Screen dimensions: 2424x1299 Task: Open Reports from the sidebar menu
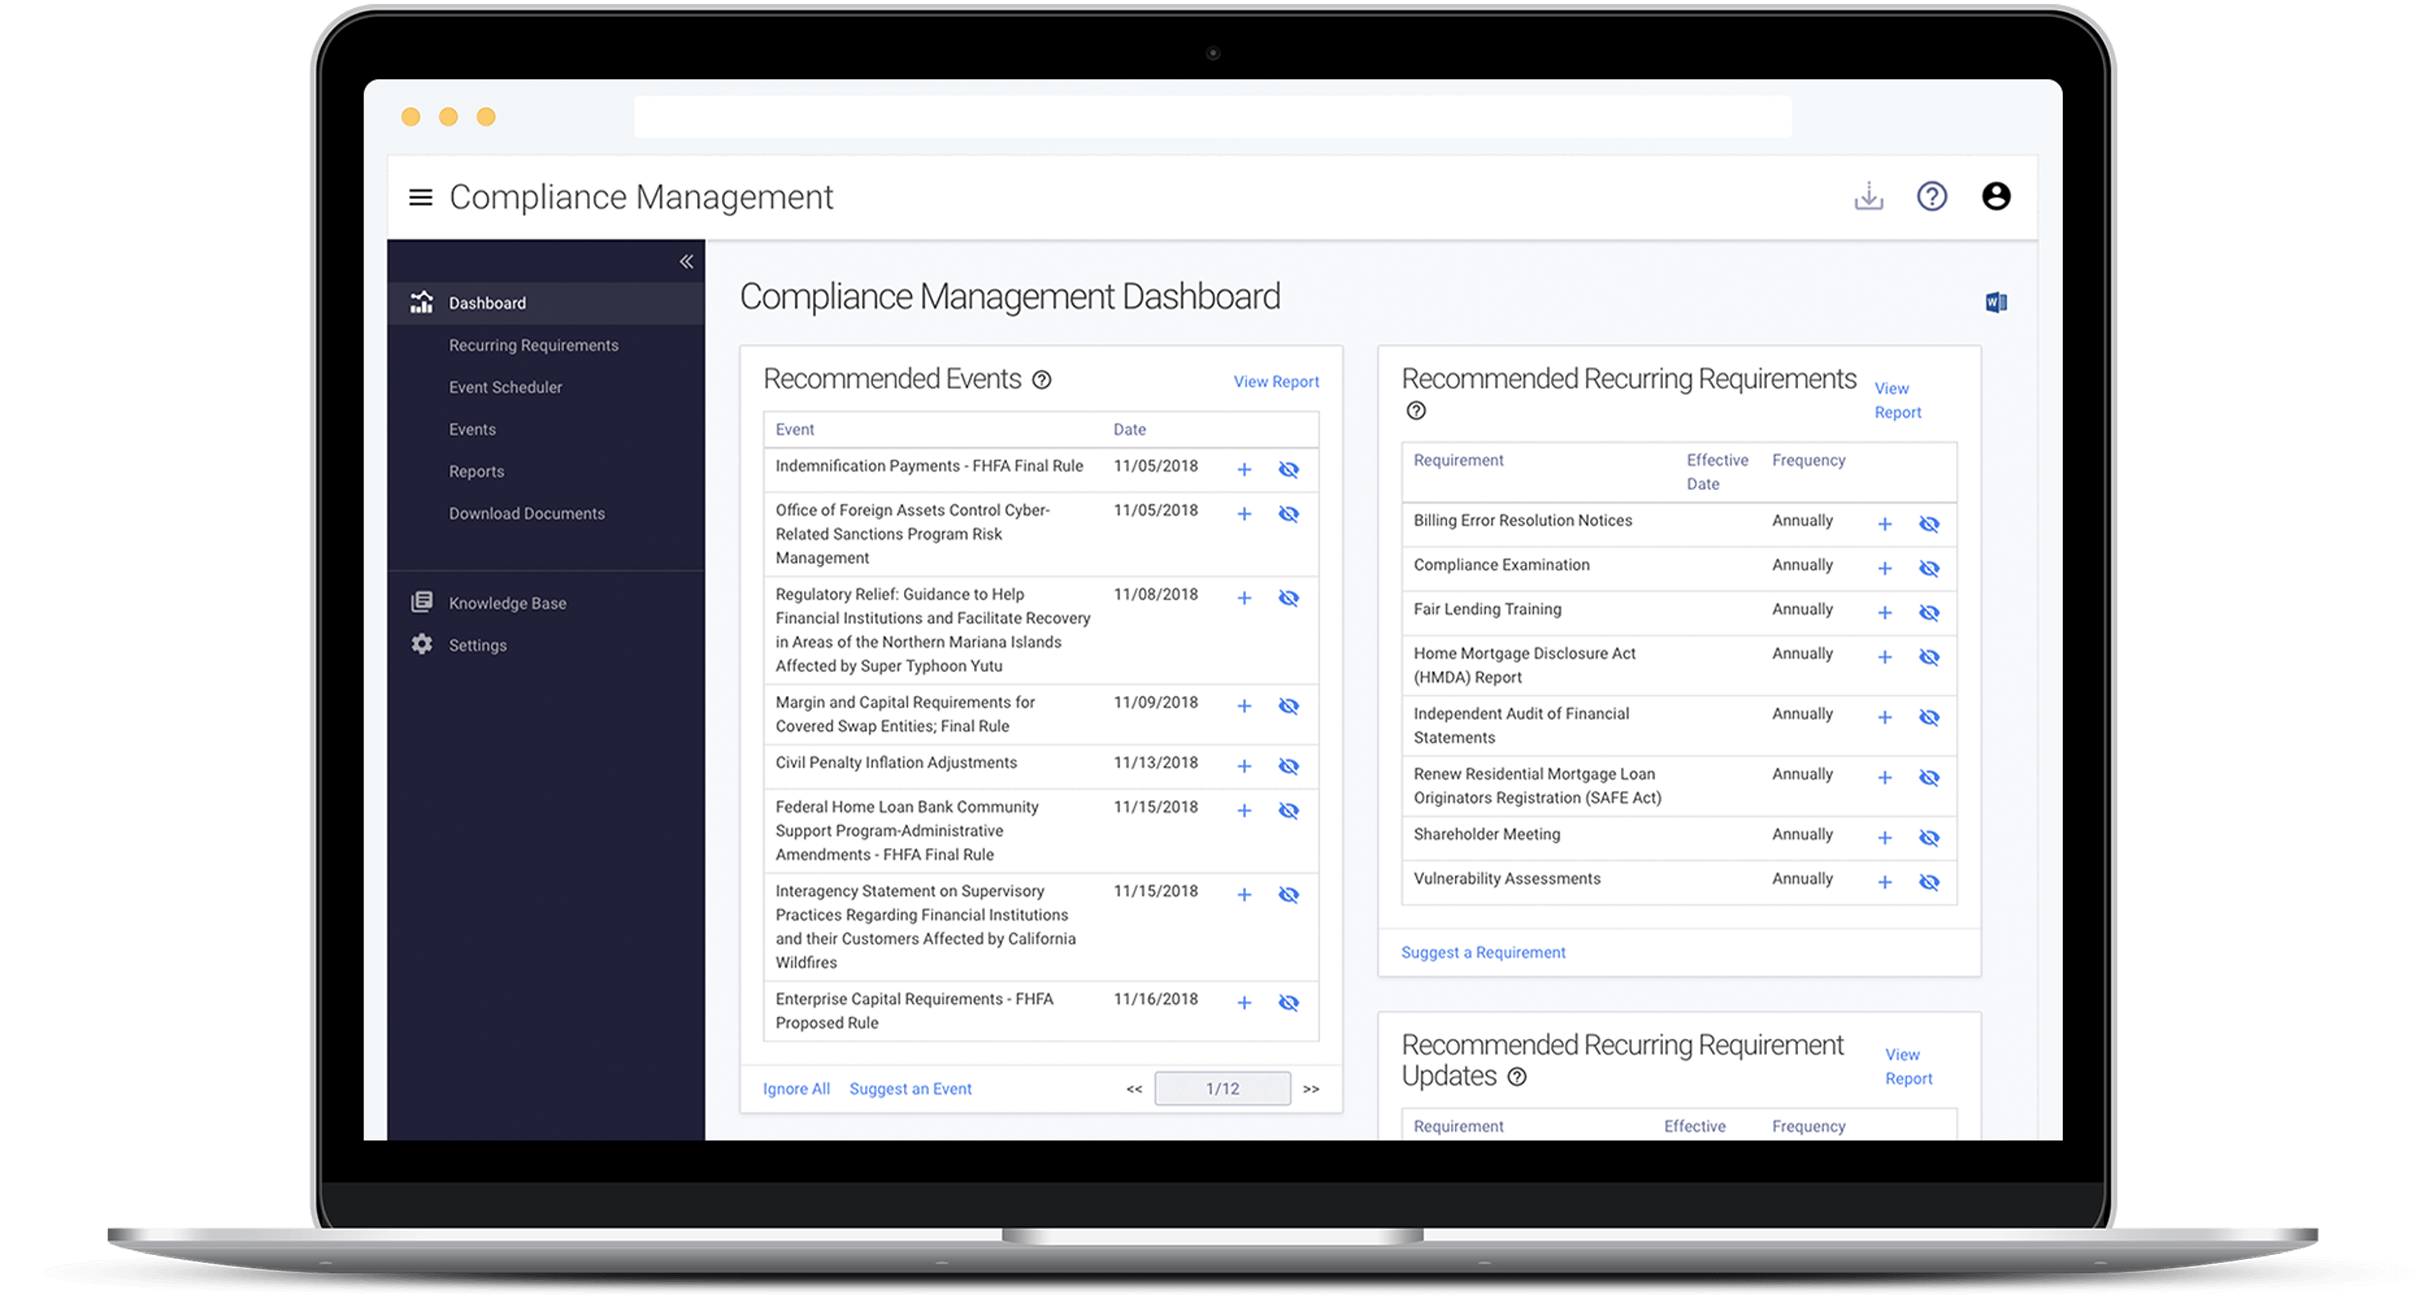pyautogui.click(x=477, y=471)
